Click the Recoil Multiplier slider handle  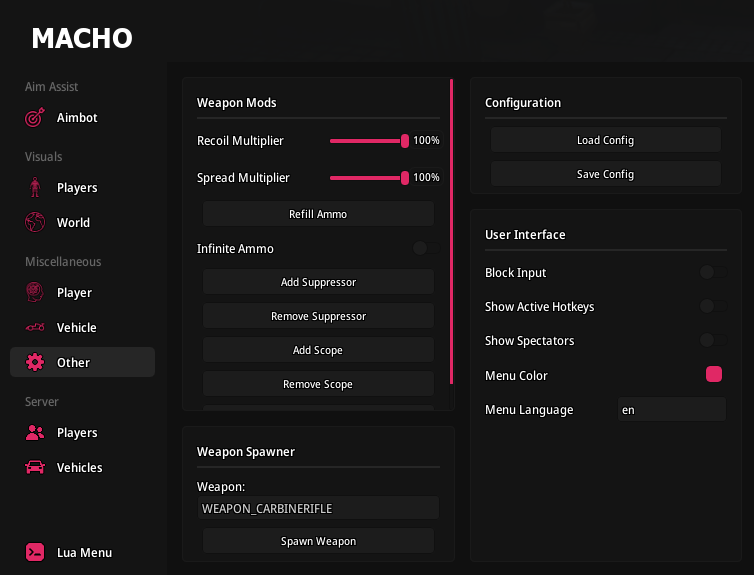click(x=405, y=141)
